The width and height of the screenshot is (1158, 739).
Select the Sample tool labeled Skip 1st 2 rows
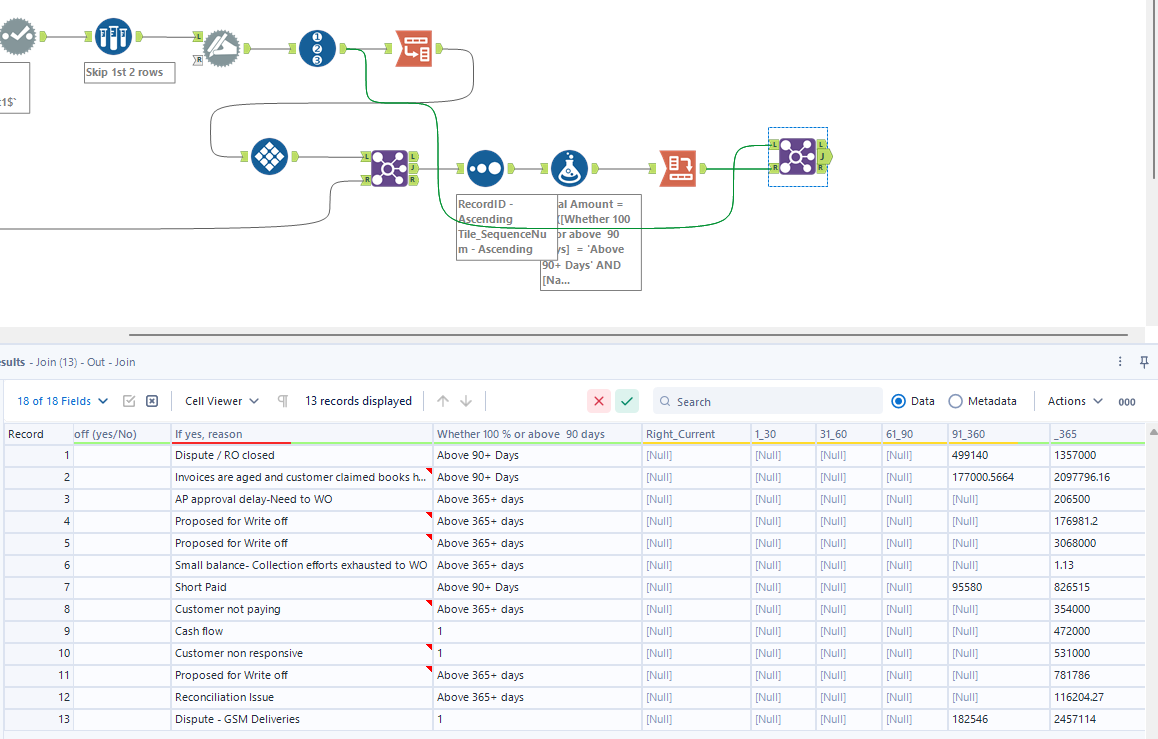[x=113, y=35]
